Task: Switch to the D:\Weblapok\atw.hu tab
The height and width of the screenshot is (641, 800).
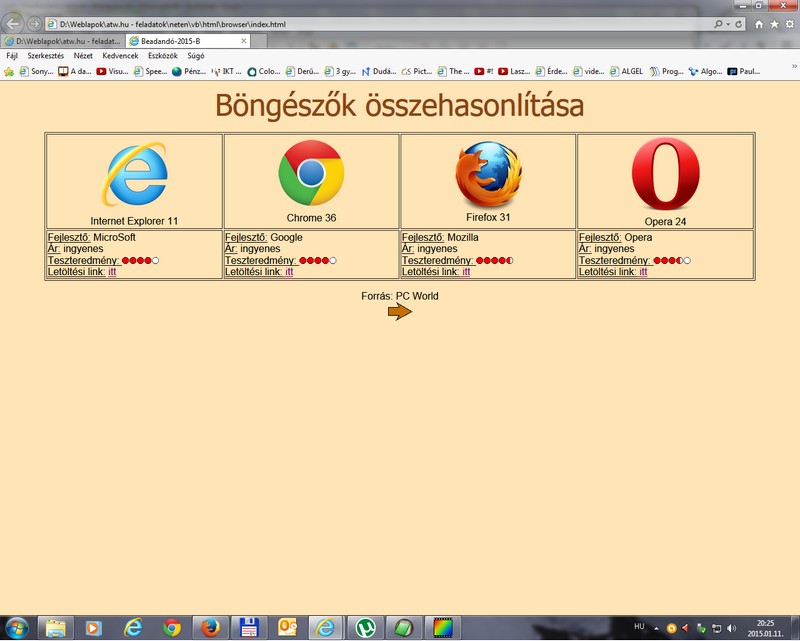Action: (x=63, y=41)
